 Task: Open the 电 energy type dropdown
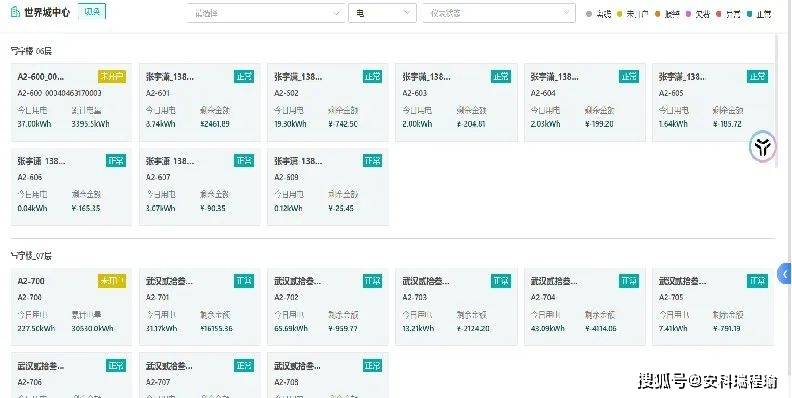(382, 13)
